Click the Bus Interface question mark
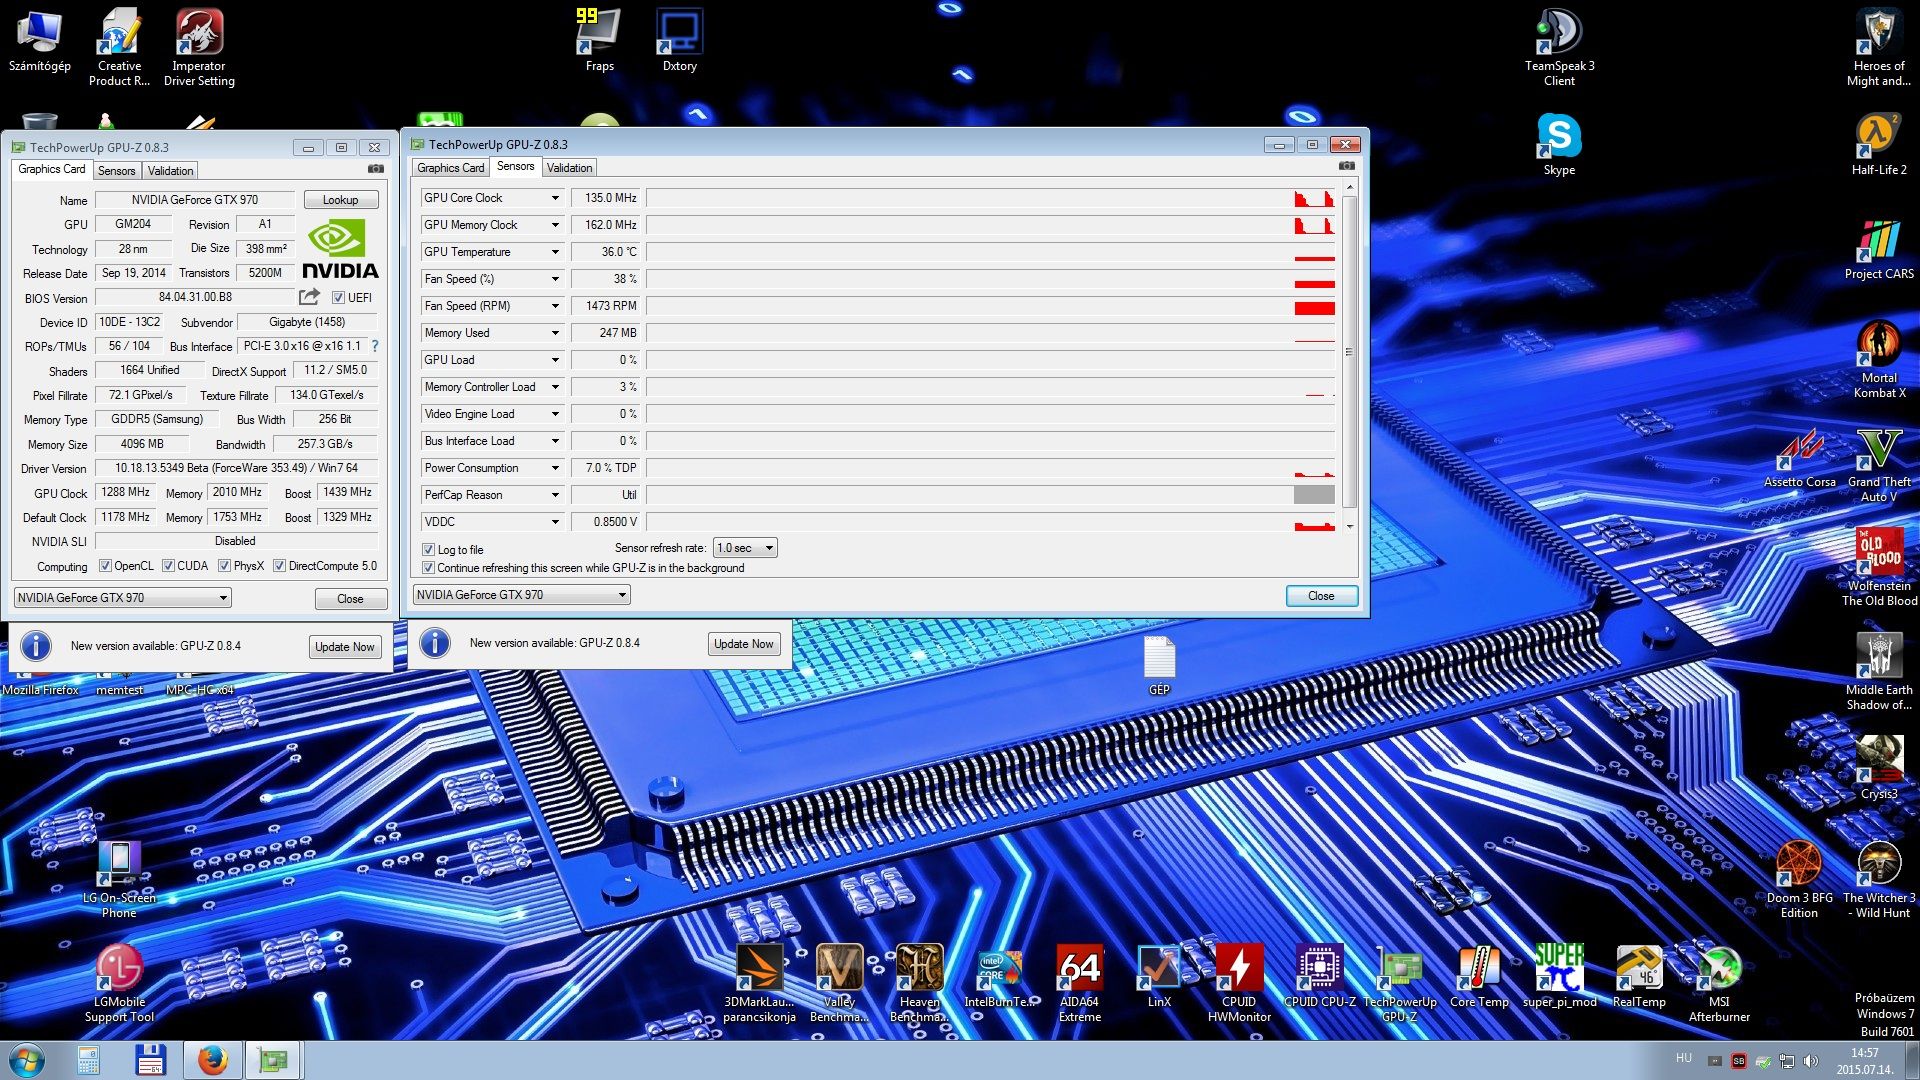 coord(375,346)
